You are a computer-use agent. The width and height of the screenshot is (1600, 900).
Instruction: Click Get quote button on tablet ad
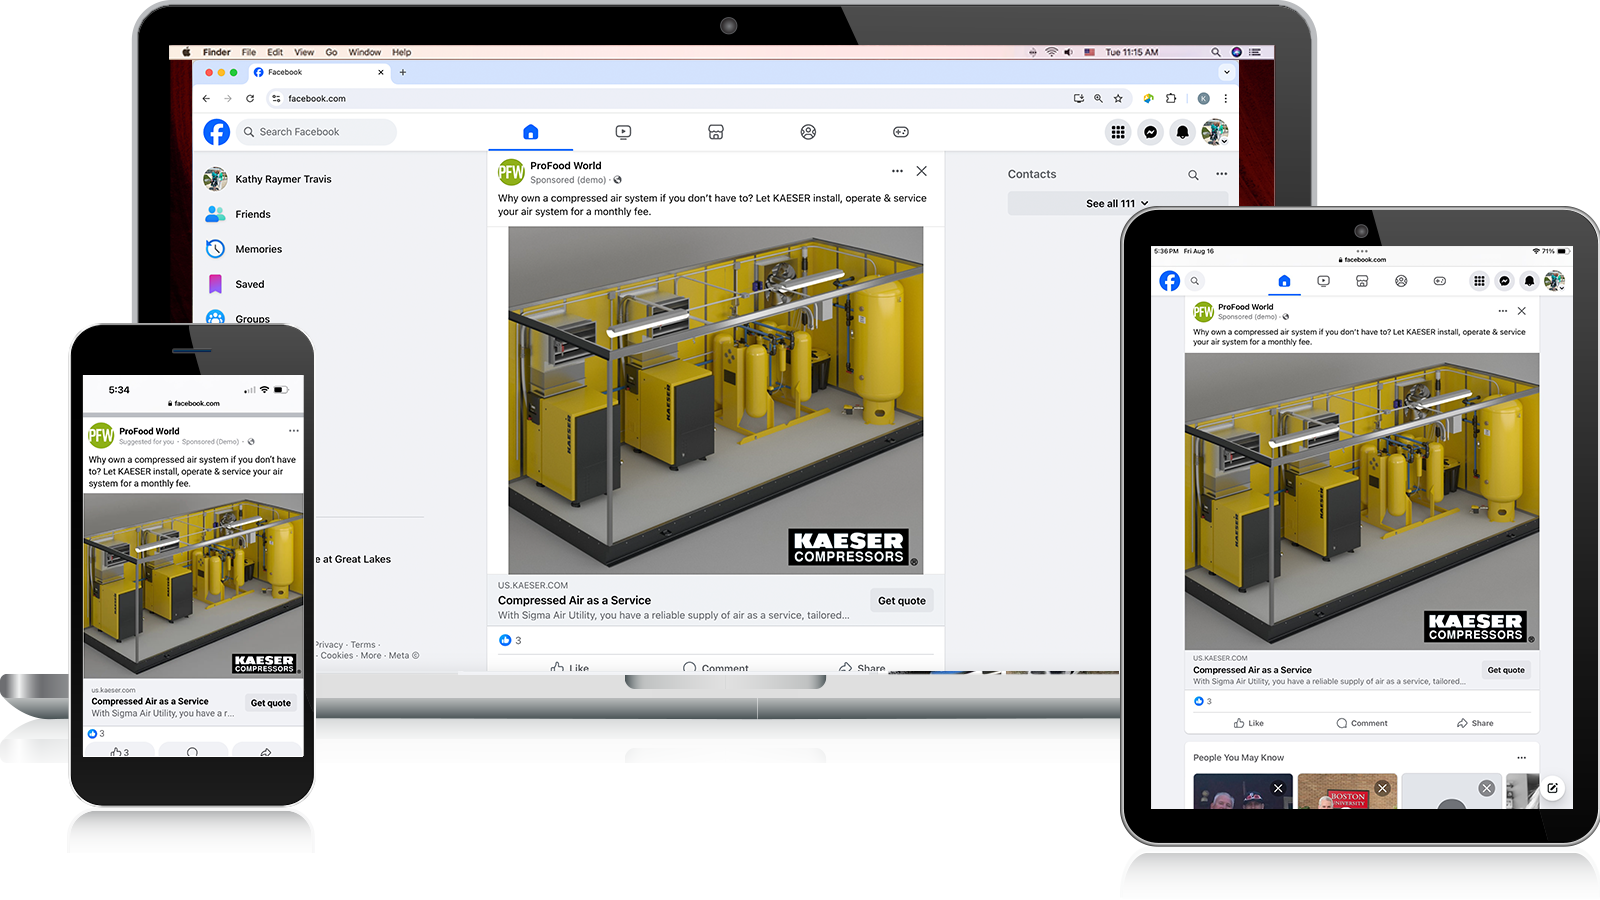(1506, 670)
